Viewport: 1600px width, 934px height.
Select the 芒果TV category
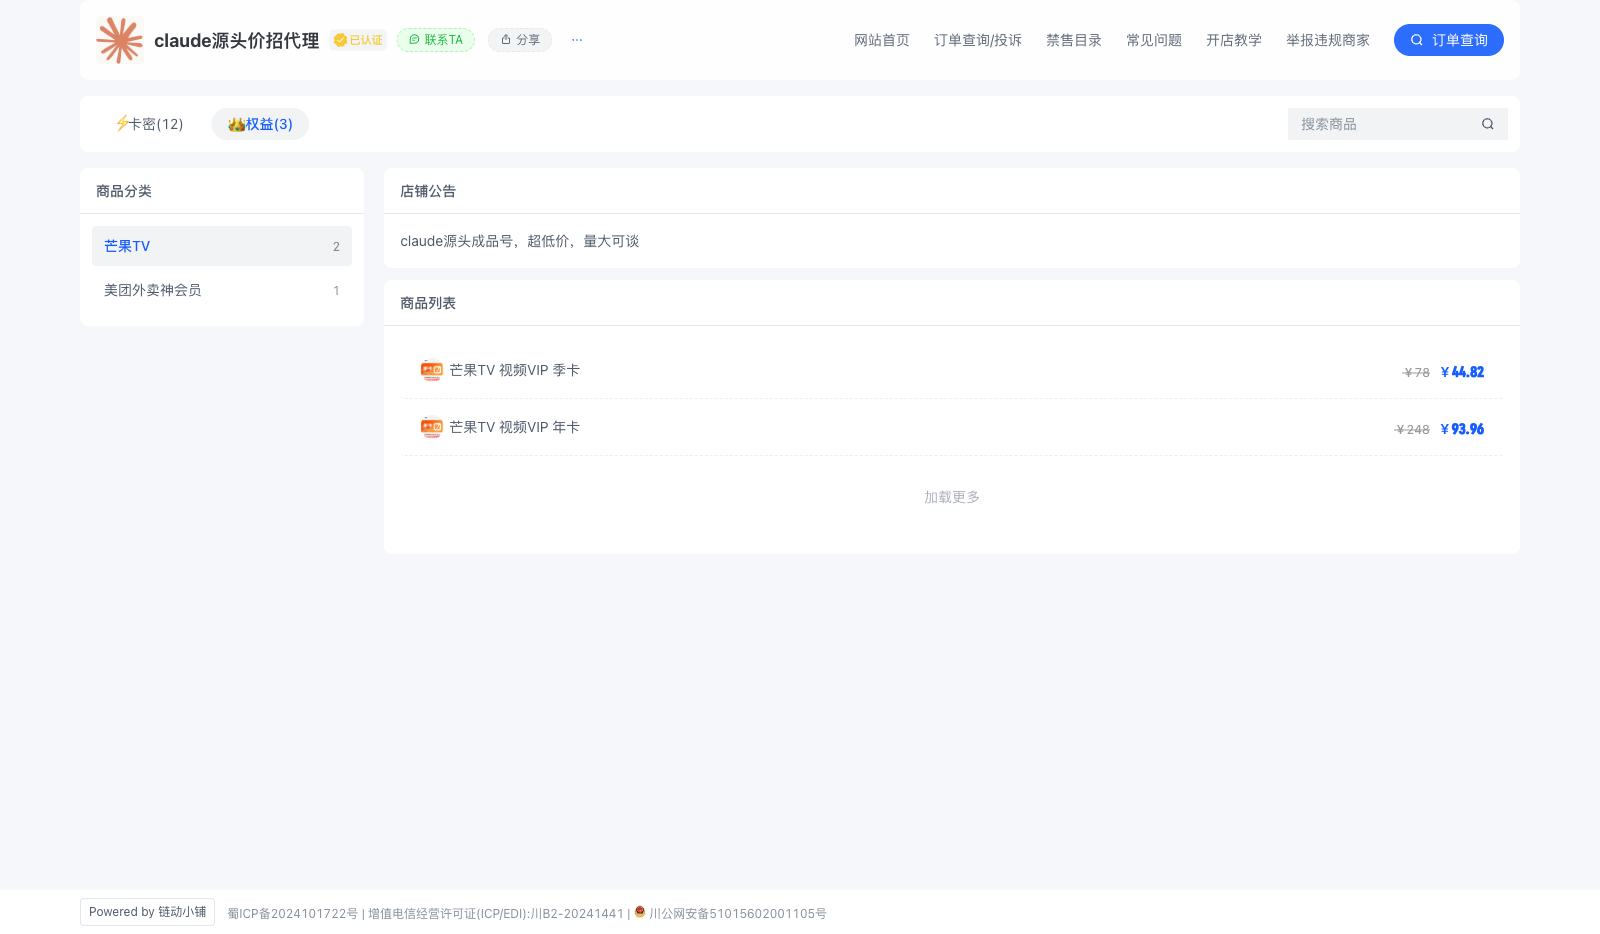[222, 246]
